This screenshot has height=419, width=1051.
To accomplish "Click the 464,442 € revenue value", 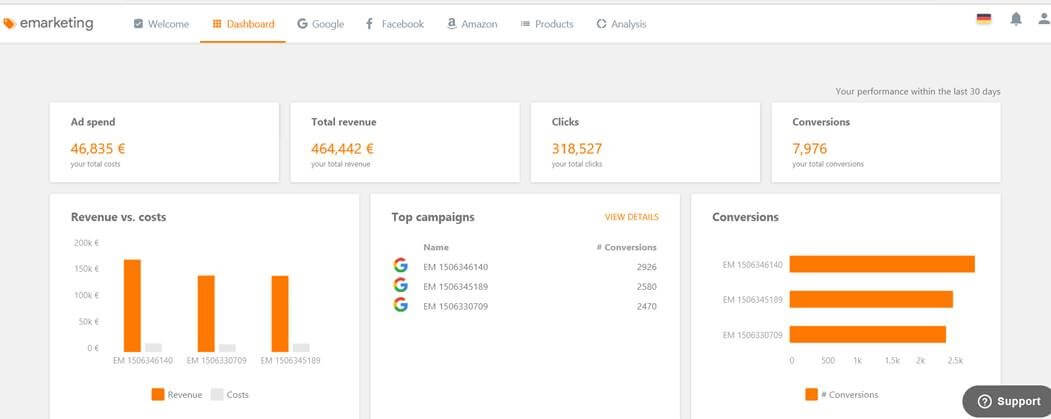I will (x=343, y=149).
